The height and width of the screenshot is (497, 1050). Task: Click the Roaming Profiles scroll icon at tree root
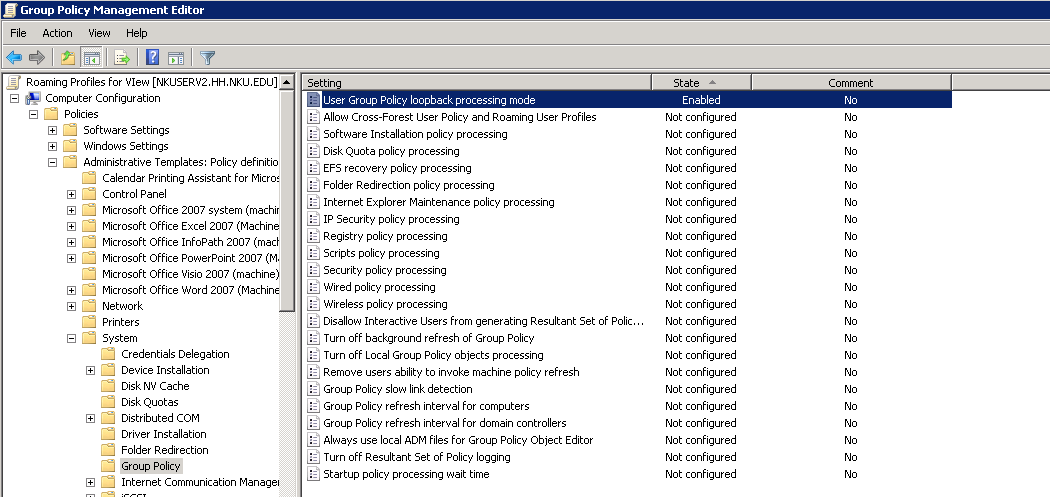point(13,82)
